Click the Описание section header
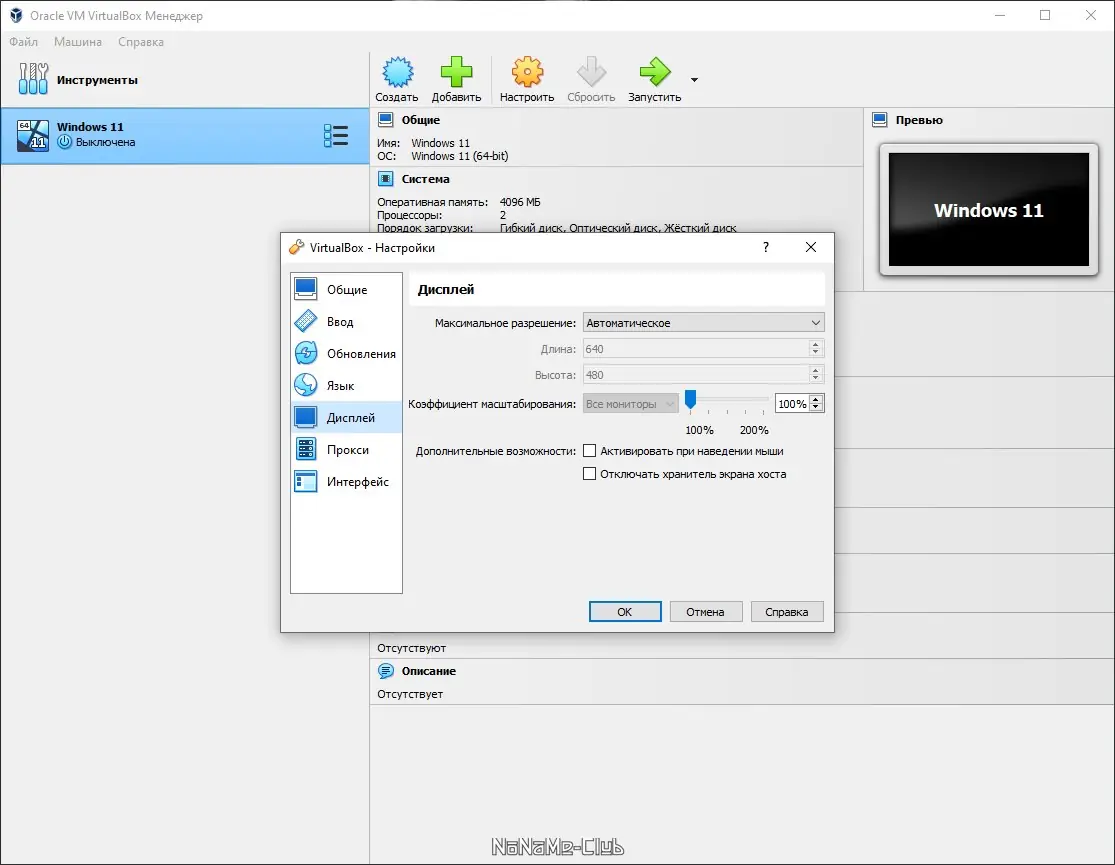This screenshot has height=865, width=1115. 428,671
